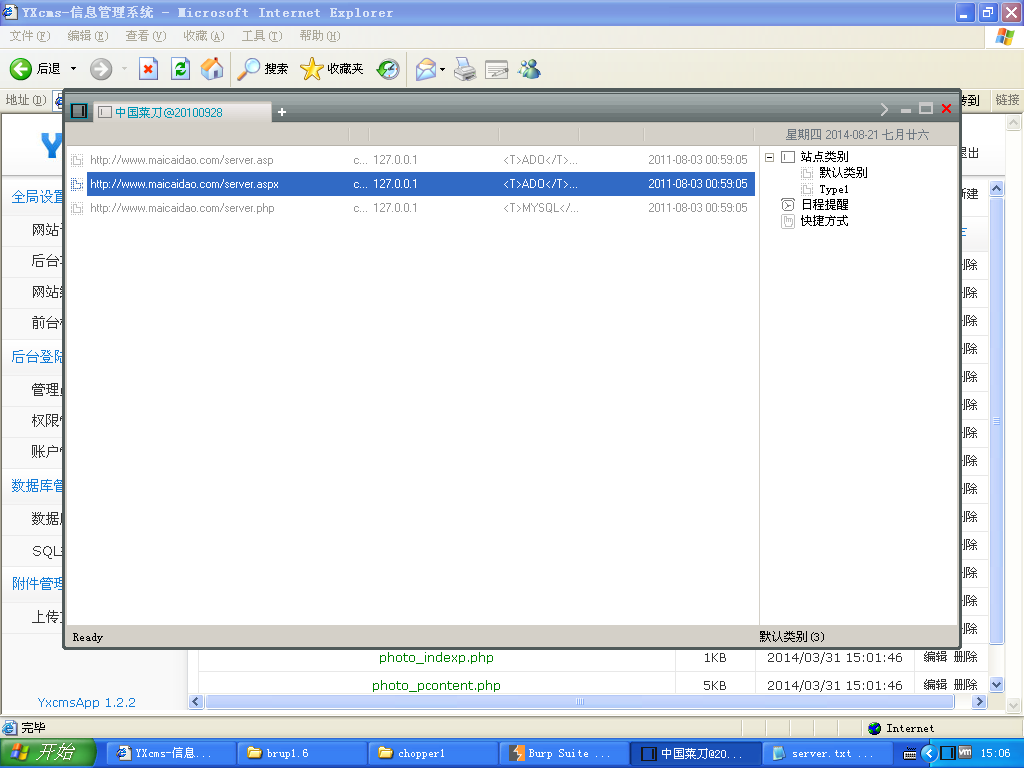Image resolution: width=1024 pixels, height=768 pixels.
Task: Open 日程提醒 tree item
Action: pyautogui.click(x=825, y=204)
